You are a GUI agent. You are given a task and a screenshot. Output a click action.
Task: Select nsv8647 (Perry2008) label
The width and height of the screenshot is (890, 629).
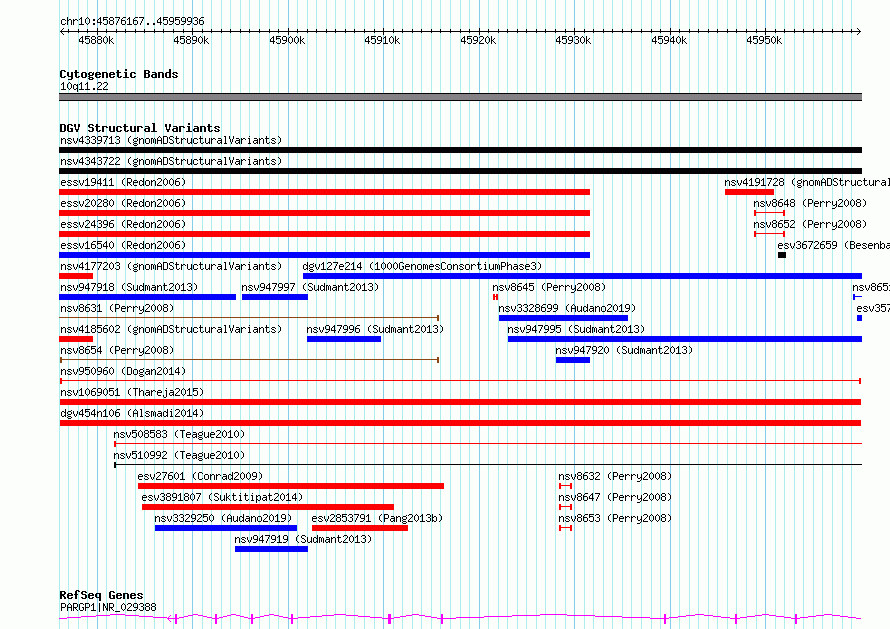(615, 497)
